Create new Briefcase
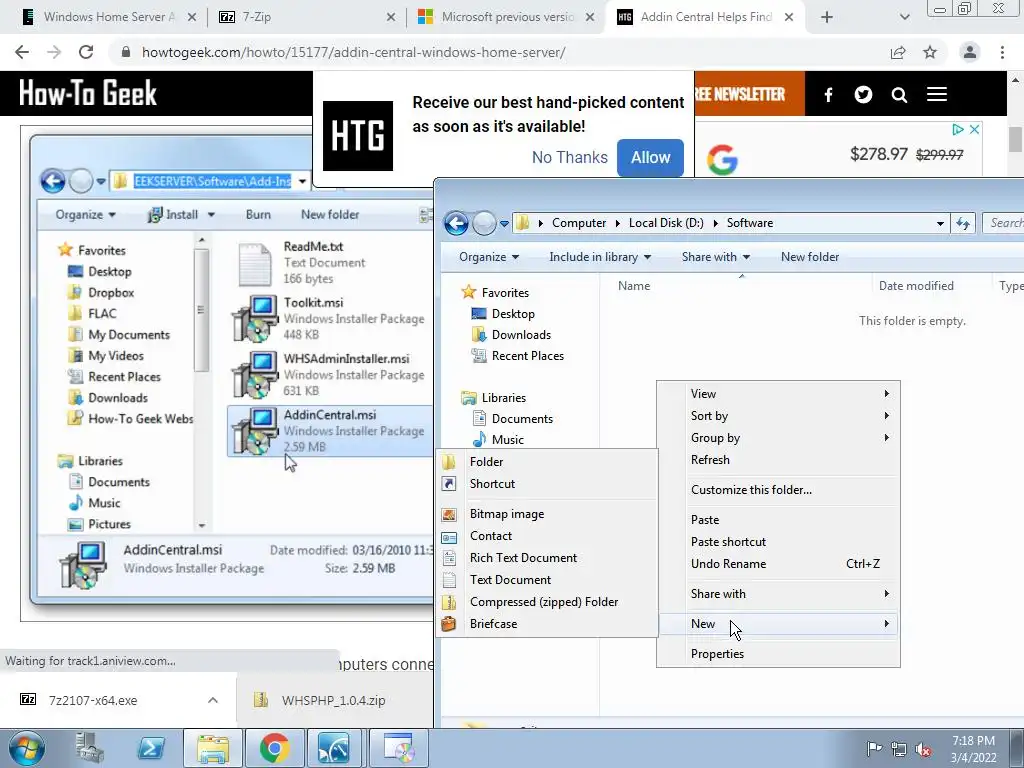Screen dimensions: 1024x768 [547, 624]
